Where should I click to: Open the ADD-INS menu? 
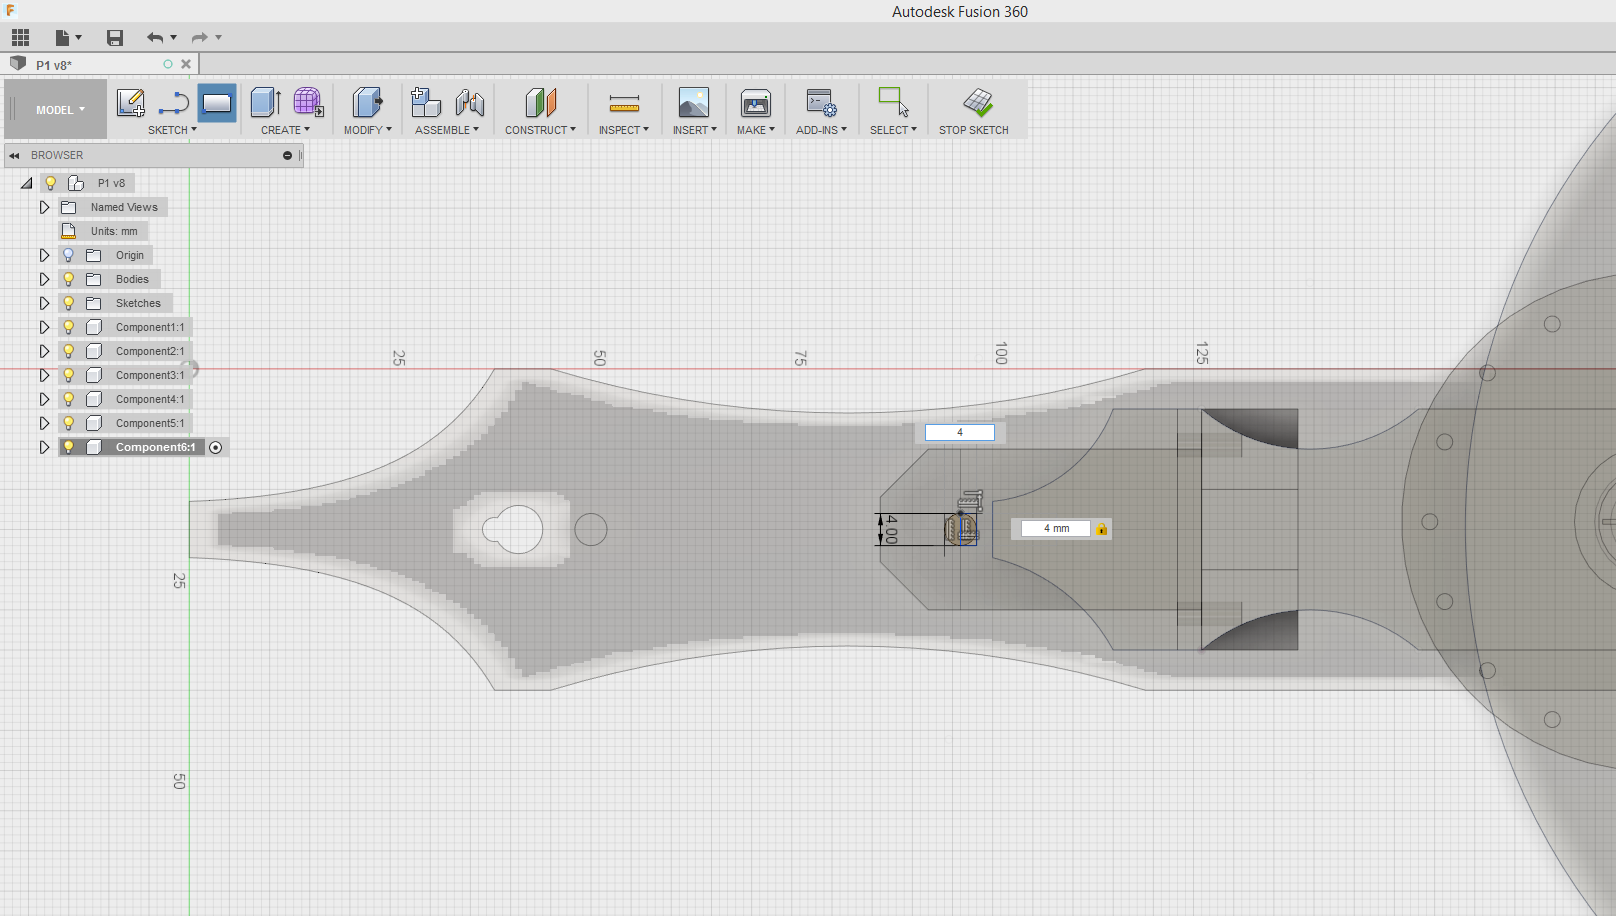coord(821,130)
